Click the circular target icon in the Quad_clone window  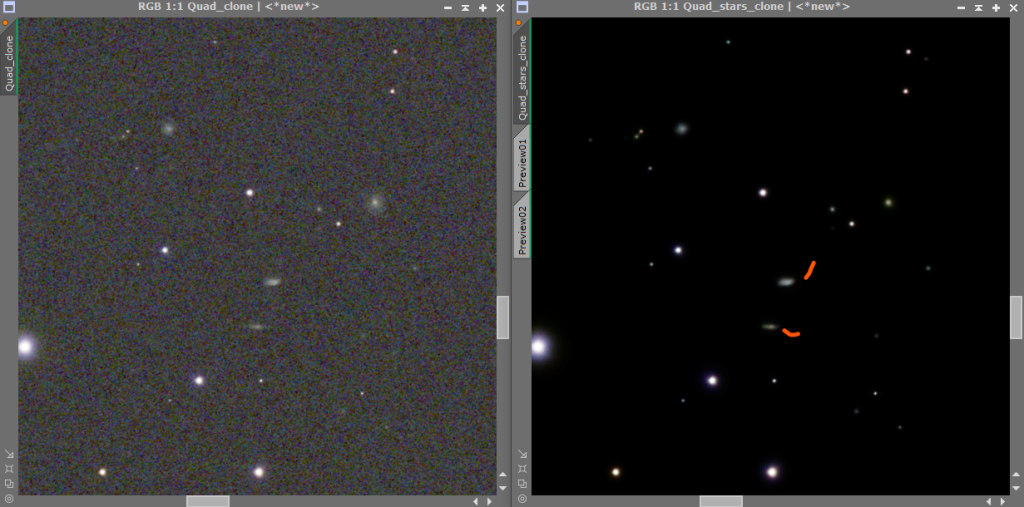tap(9, 499)
